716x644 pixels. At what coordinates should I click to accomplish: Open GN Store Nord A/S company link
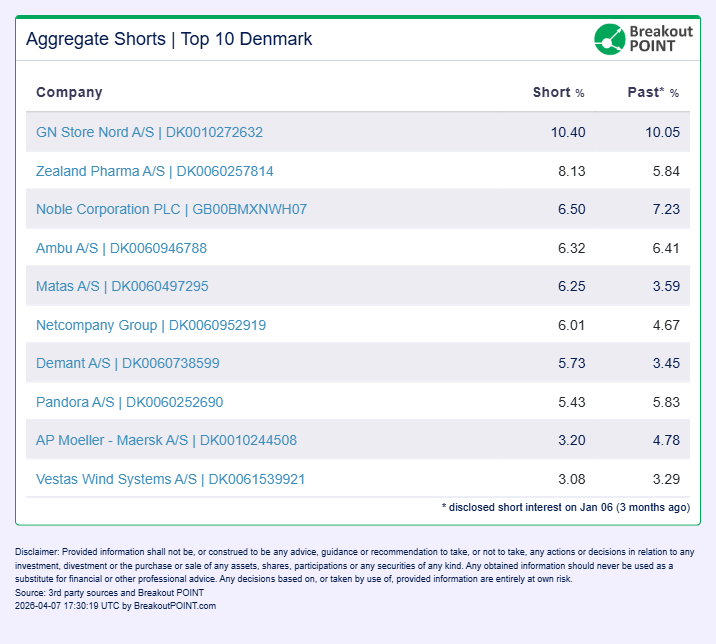click(x=149, y=132)
